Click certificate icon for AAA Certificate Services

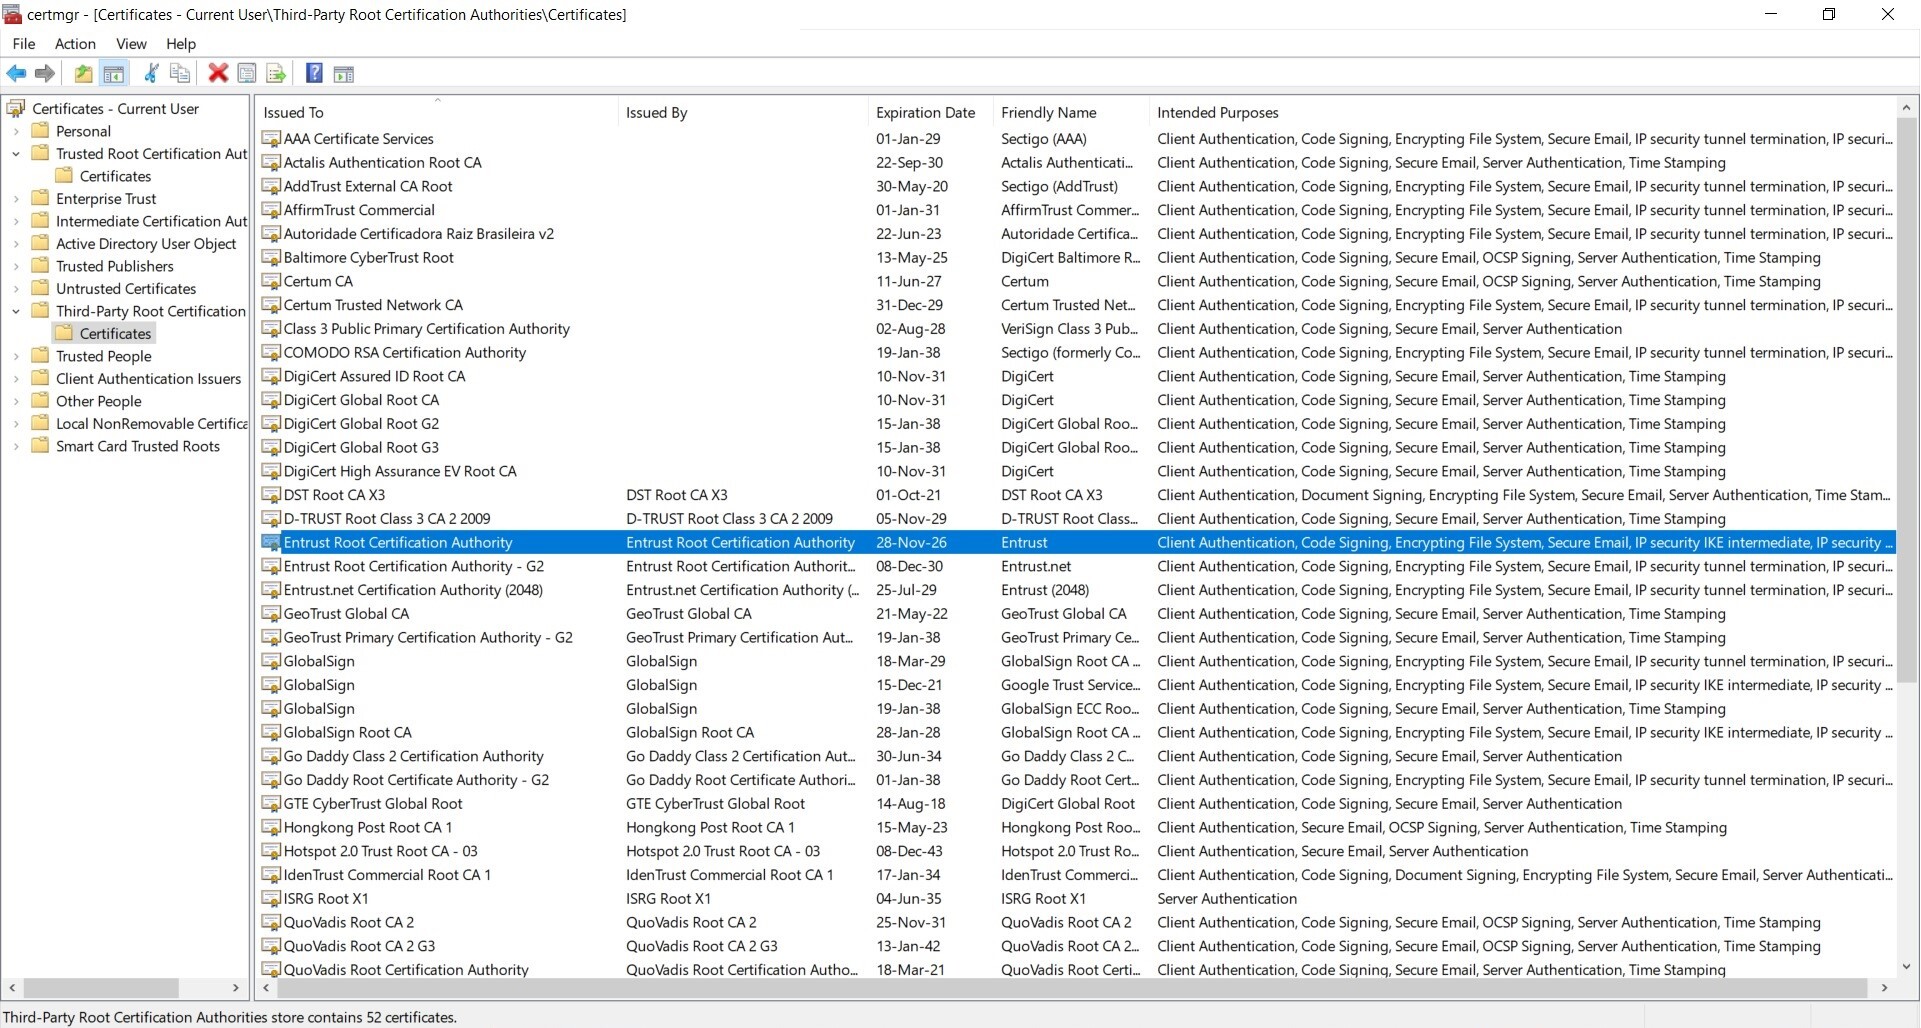pos(271,139)
